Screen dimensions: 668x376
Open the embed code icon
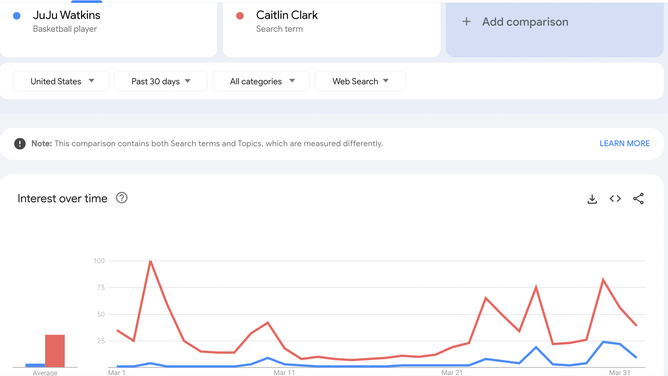pyautogui.click(x=615, y=199)
